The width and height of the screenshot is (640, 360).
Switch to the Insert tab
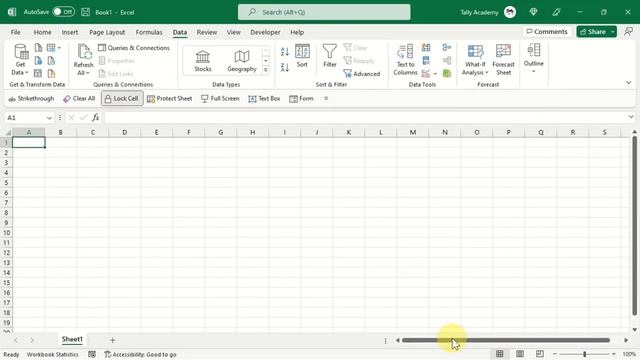70,32
